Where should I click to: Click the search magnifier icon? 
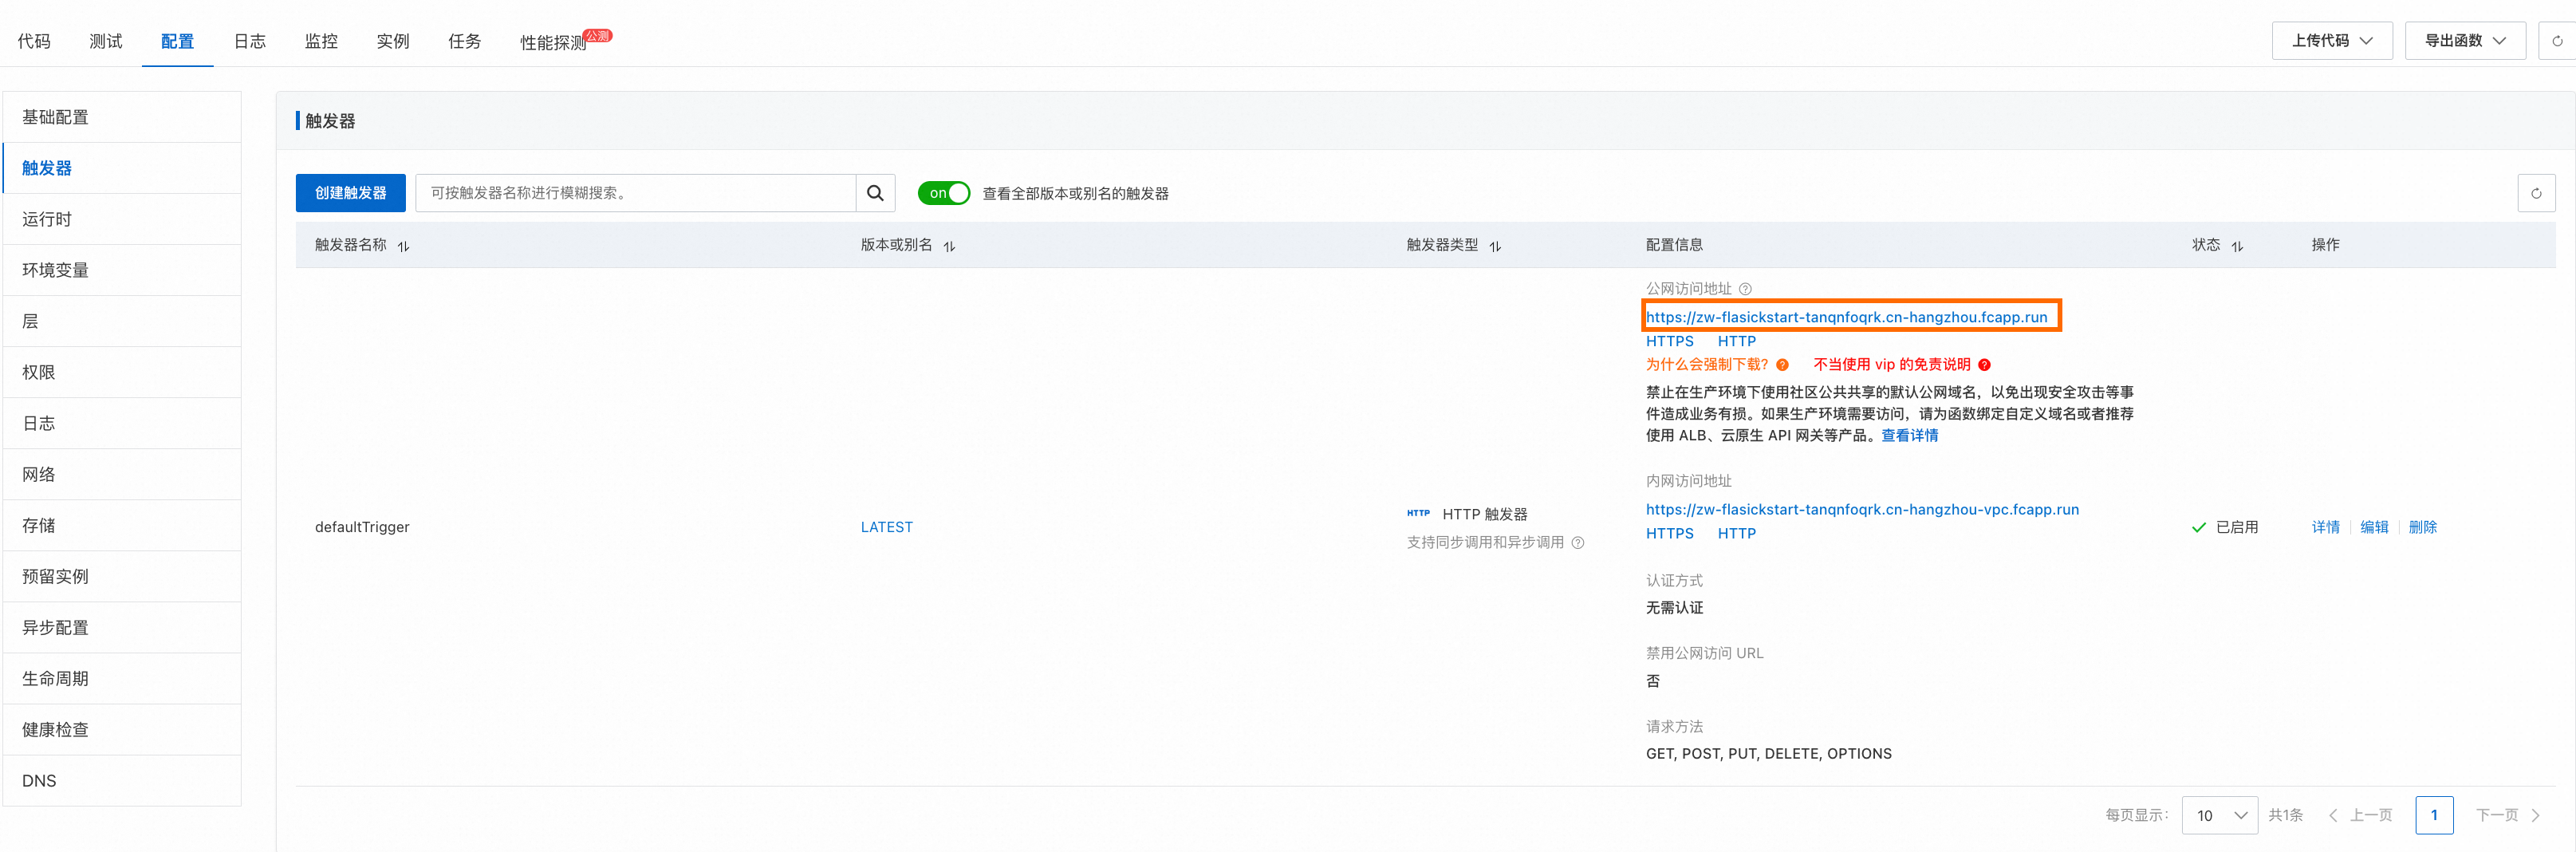[875, 193]
